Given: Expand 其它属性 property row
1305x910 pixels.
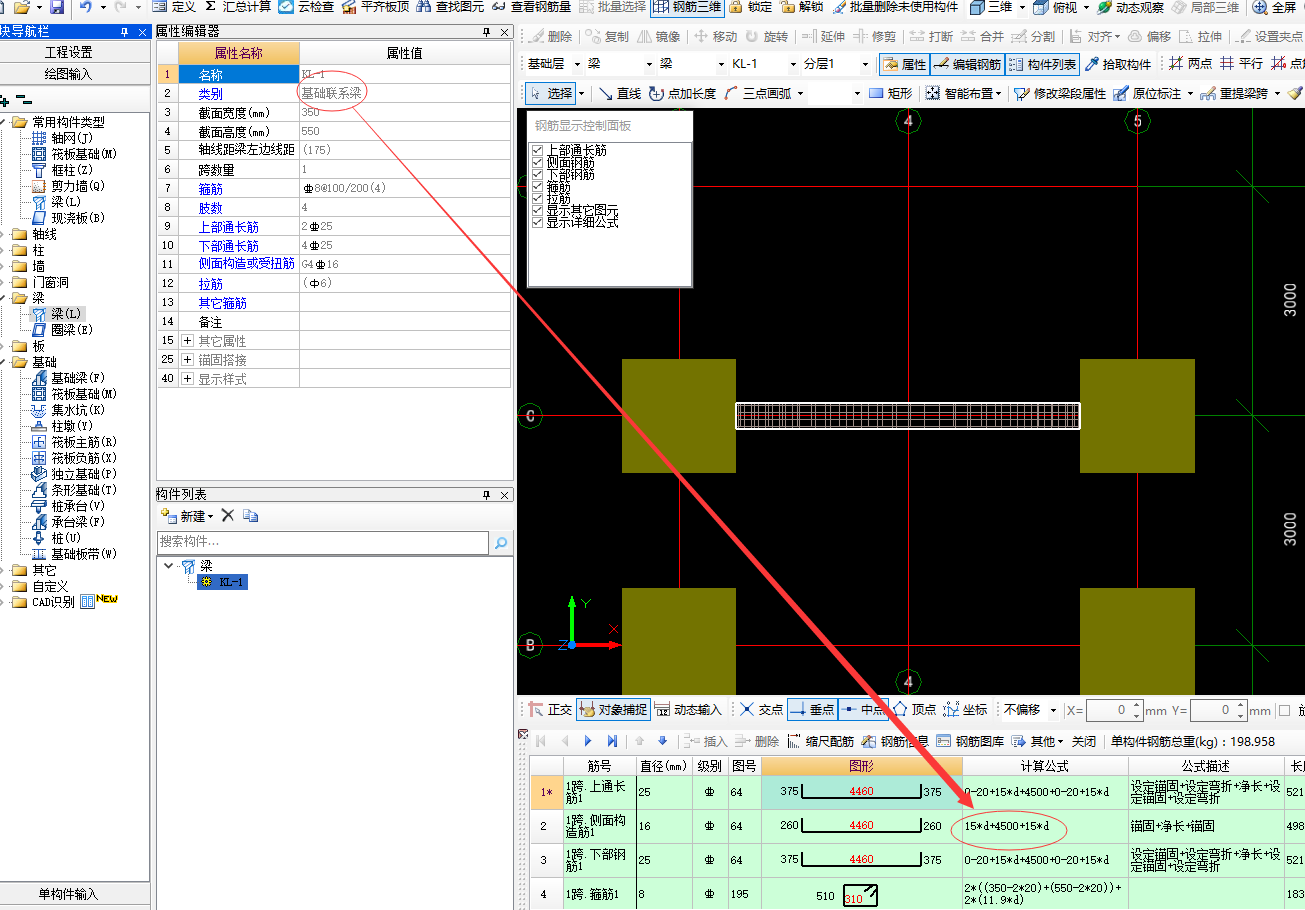Looking at the screenshot, I should (187, 341).
